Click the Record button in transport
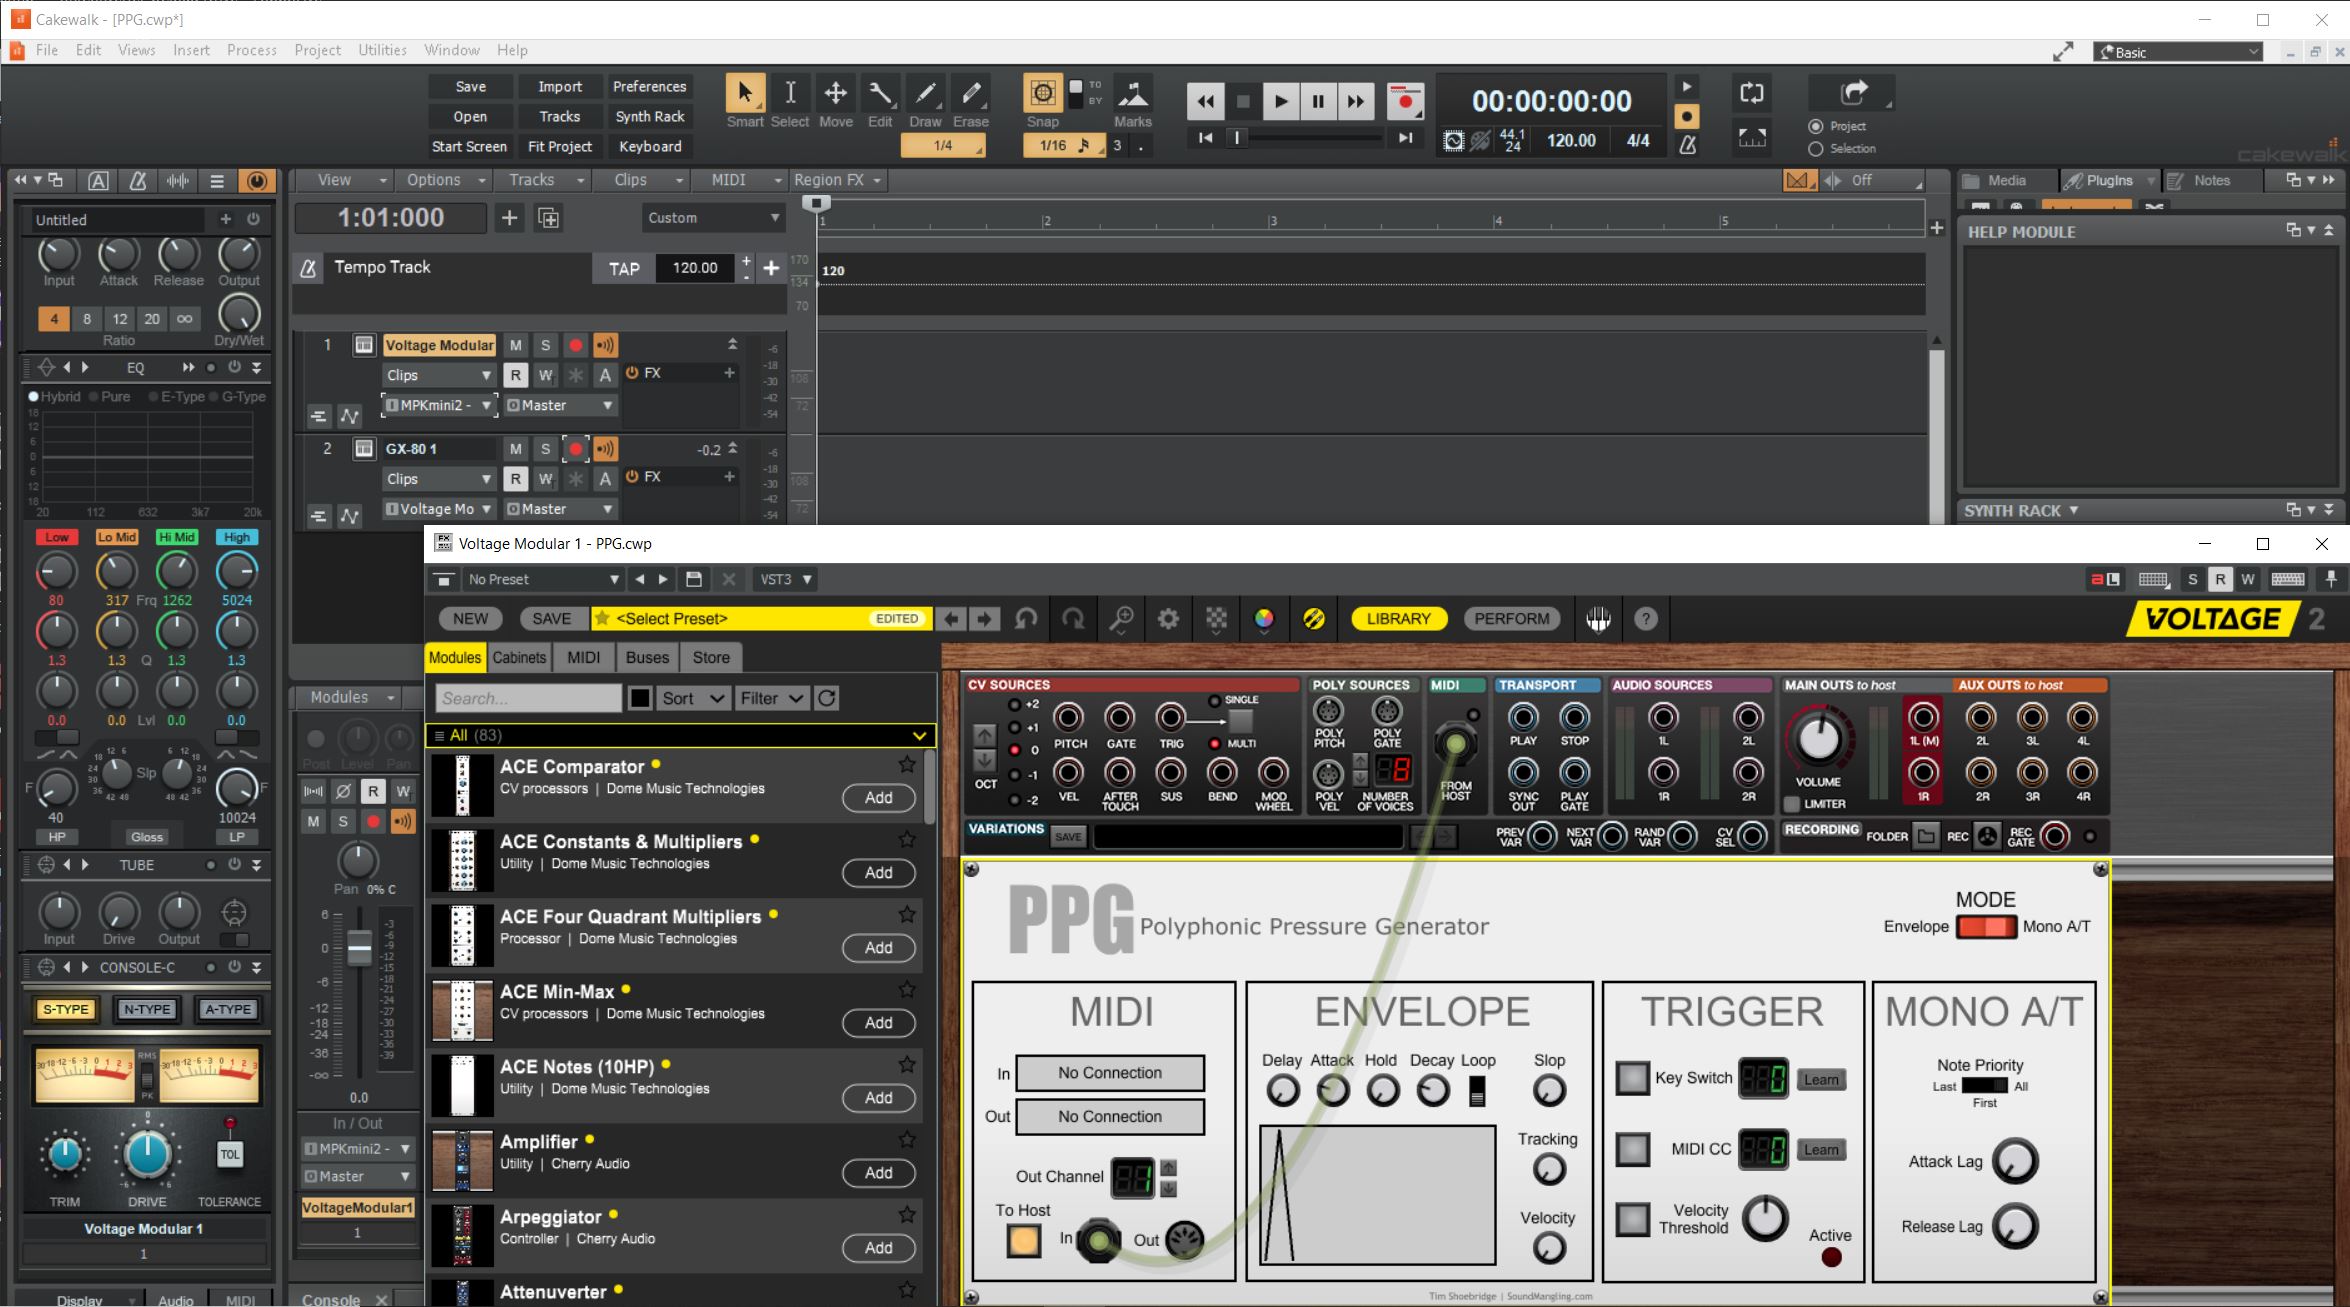The height and width of the screenshot is (1307, 2350). [x=1405, y=101]
